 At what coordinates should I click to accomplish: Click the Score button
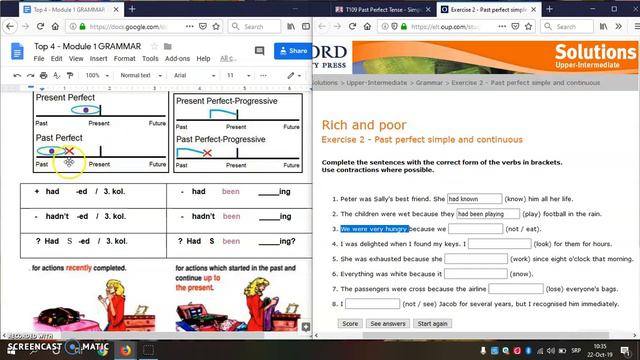click(x=350, y=324)
